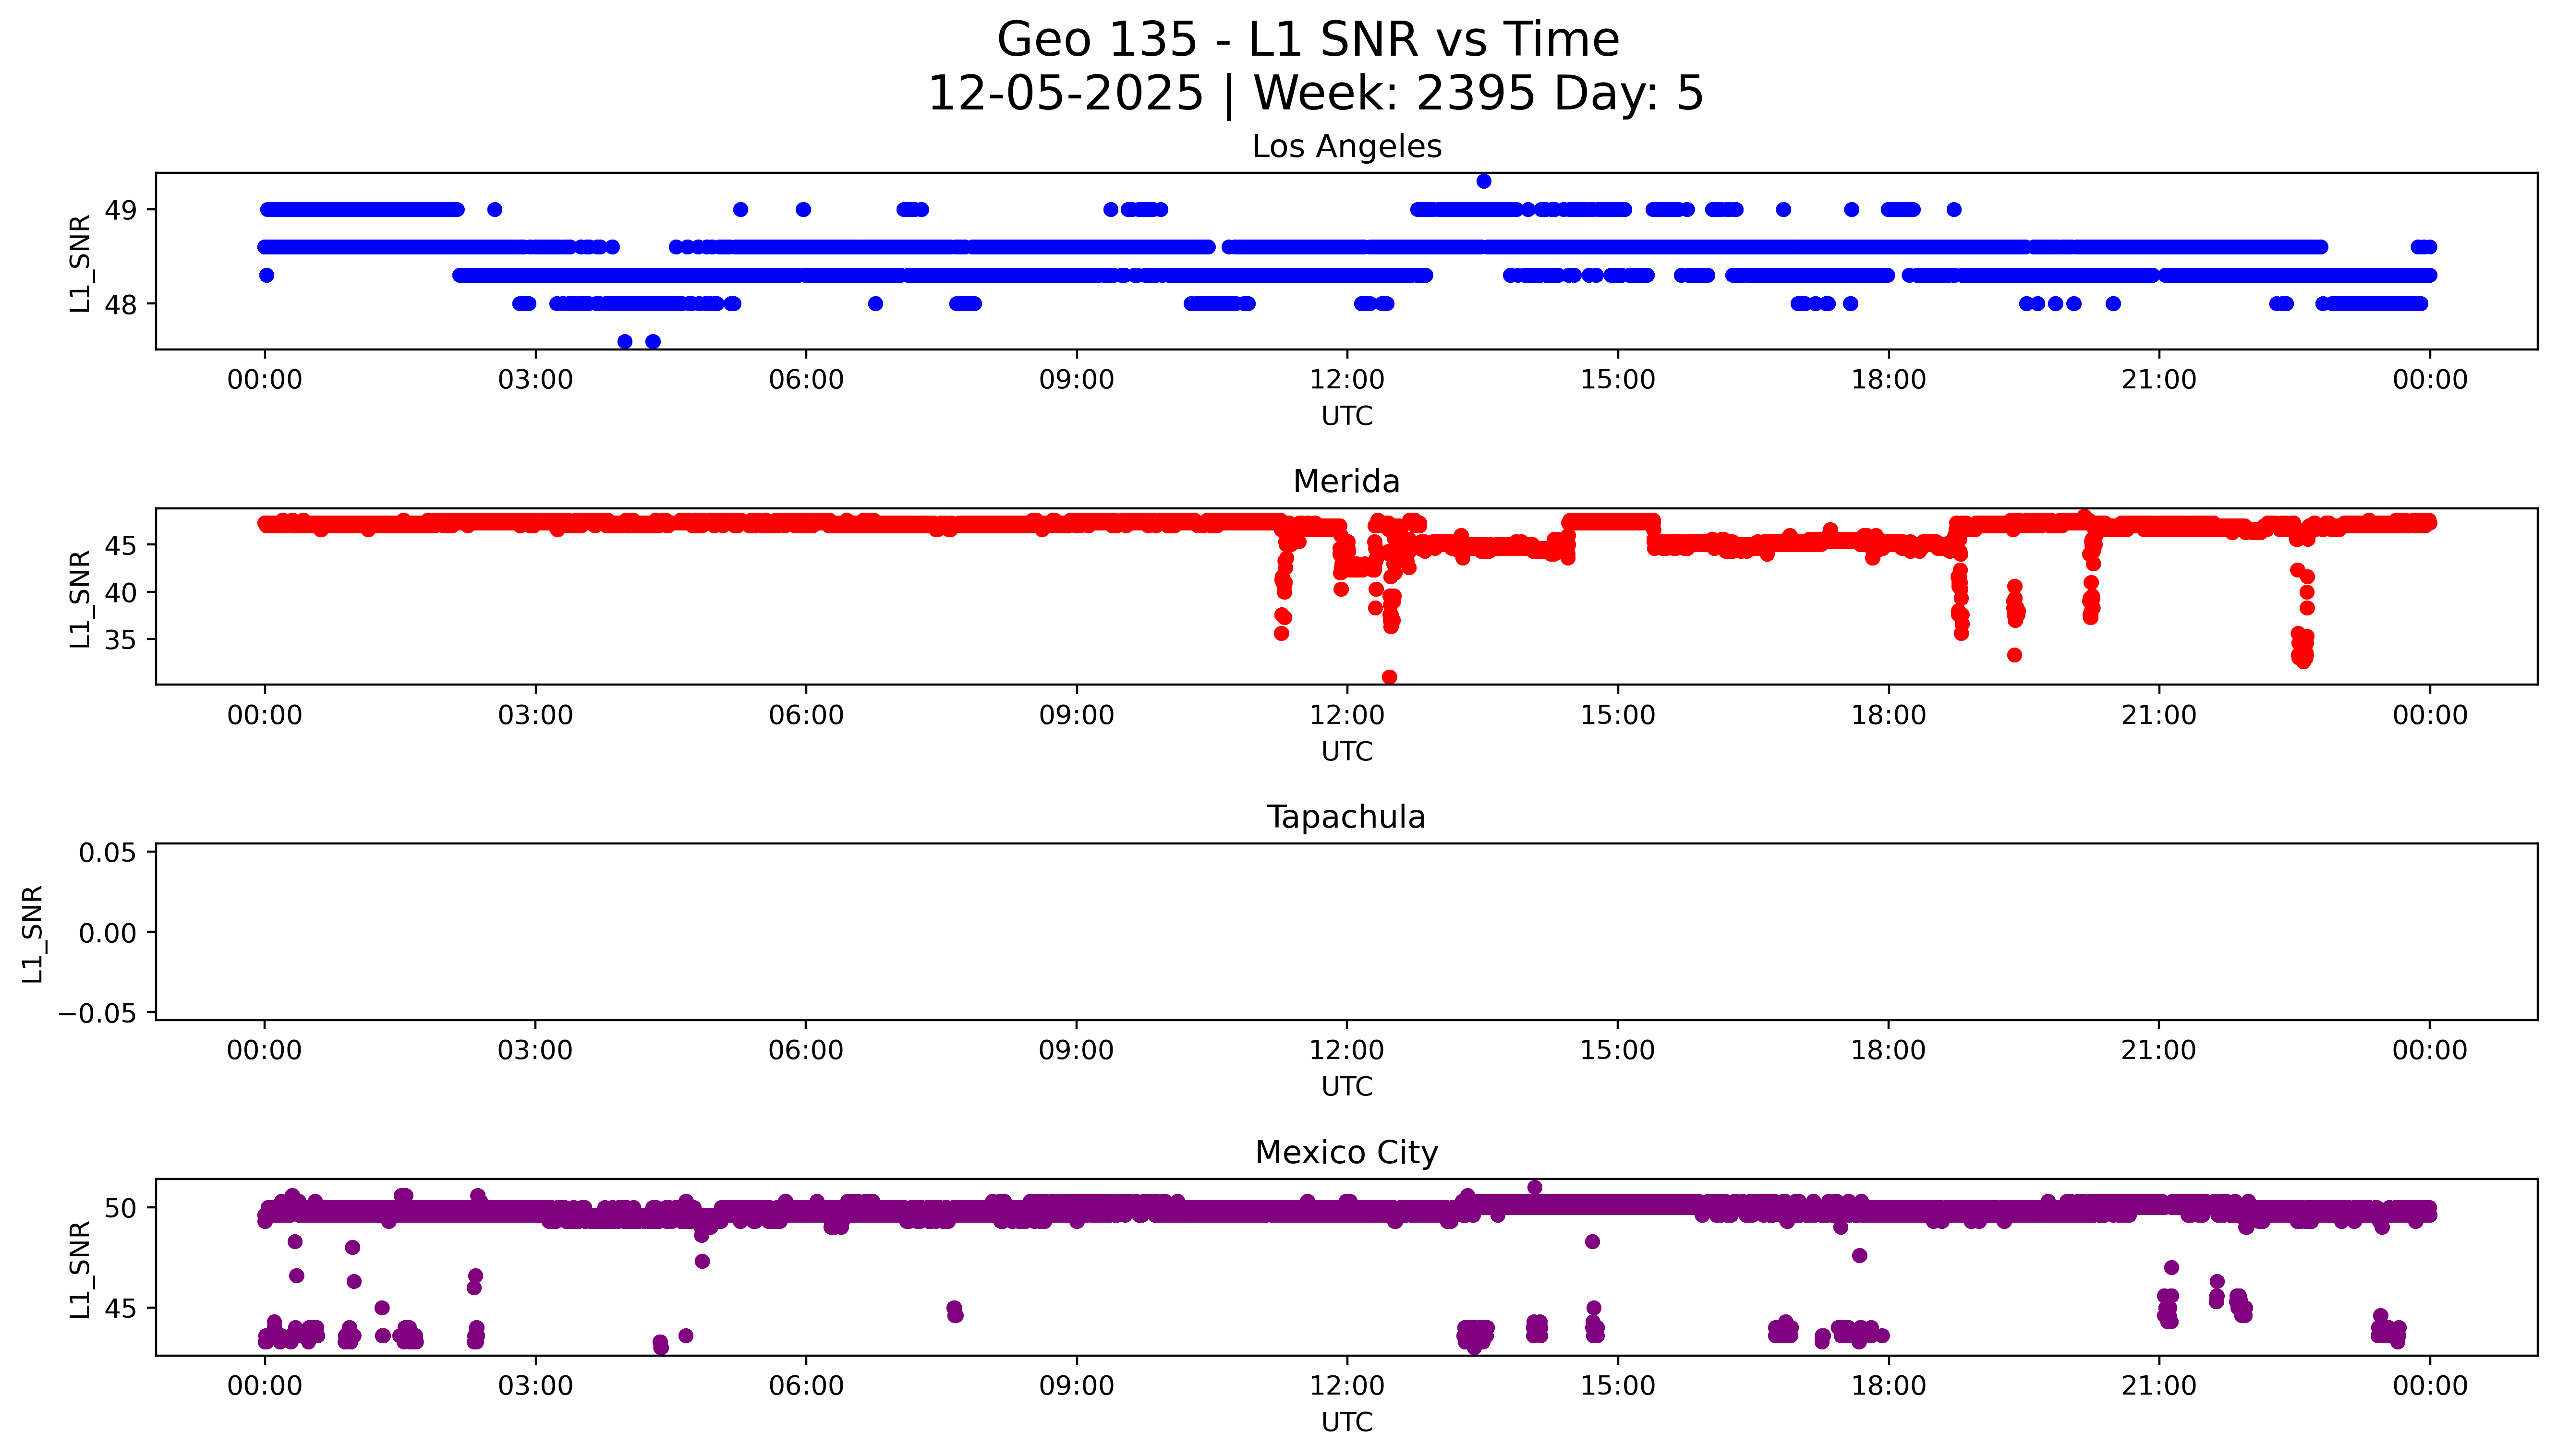Click the 'Mexico City' subplot title
2557x1456 pixels.
point(1346,1153)
